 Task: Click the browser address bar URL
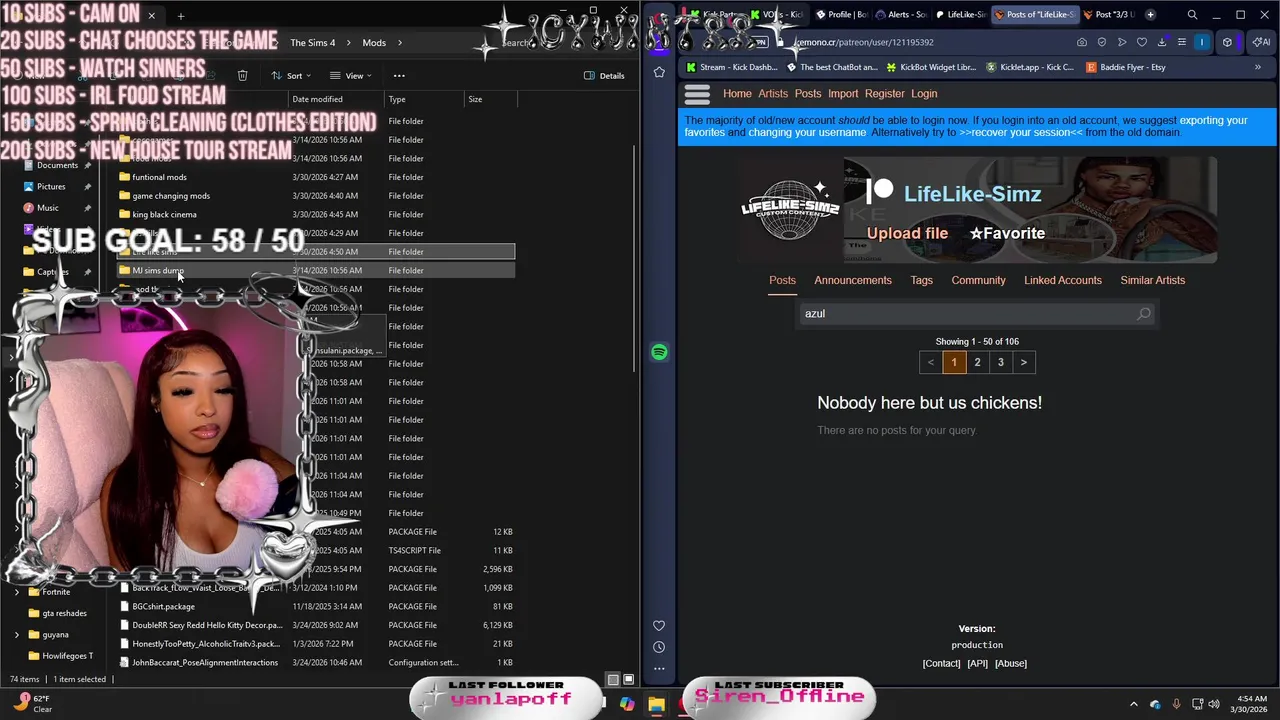[x=864, y=43]
